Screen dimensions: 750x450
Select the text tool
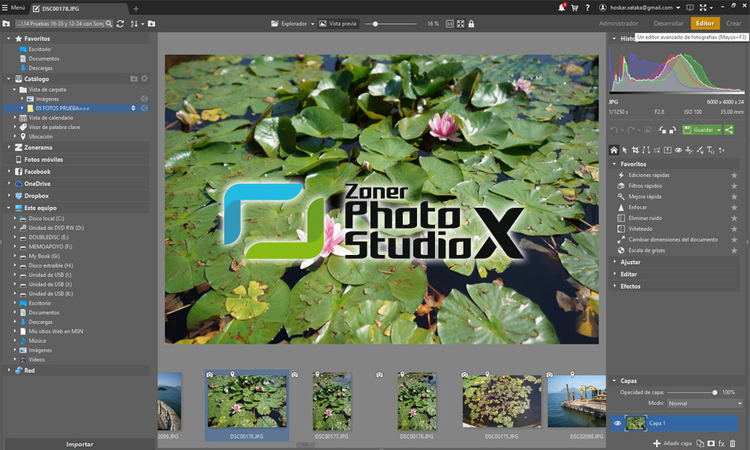coord(710,150)
